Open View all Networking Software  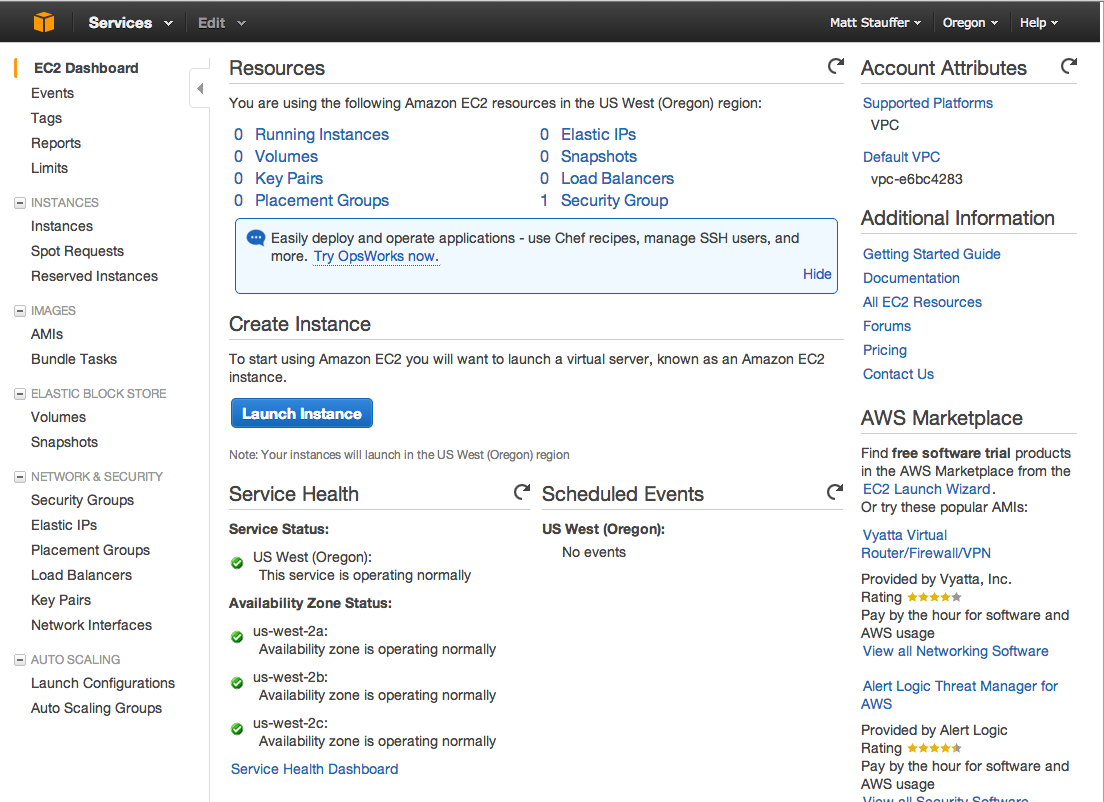coord(955,651)
